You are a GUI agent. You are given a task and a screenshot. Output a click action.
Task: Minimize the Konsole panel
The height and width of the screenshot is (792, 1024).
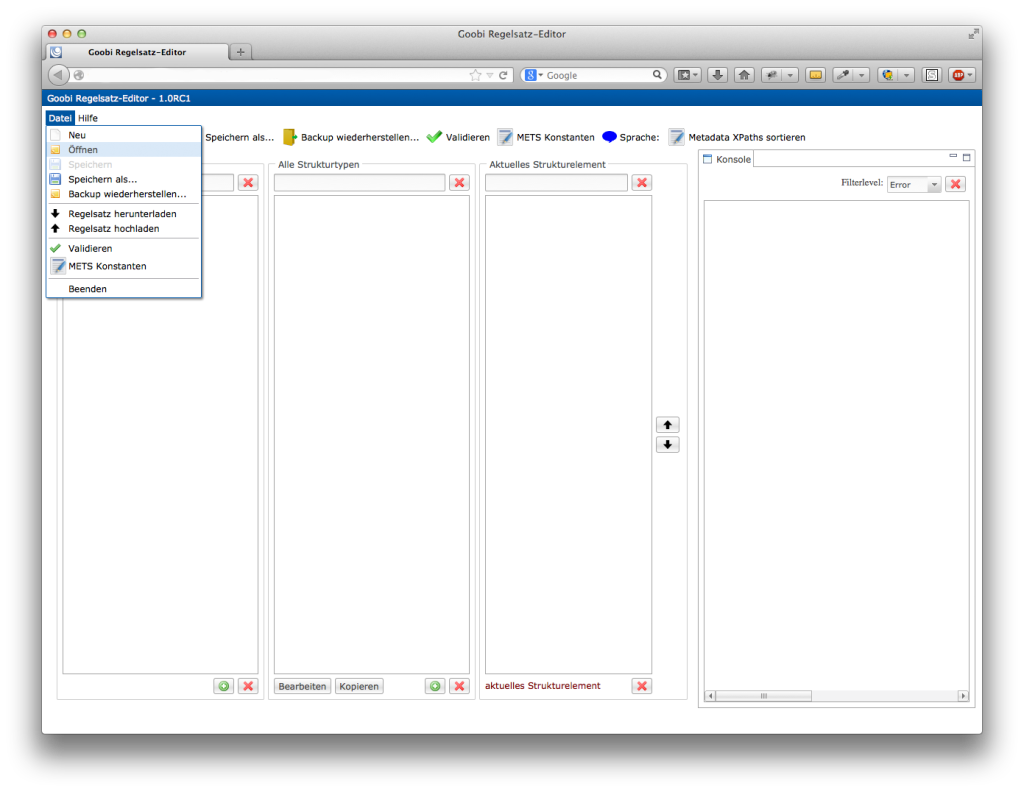pos(953,156)
